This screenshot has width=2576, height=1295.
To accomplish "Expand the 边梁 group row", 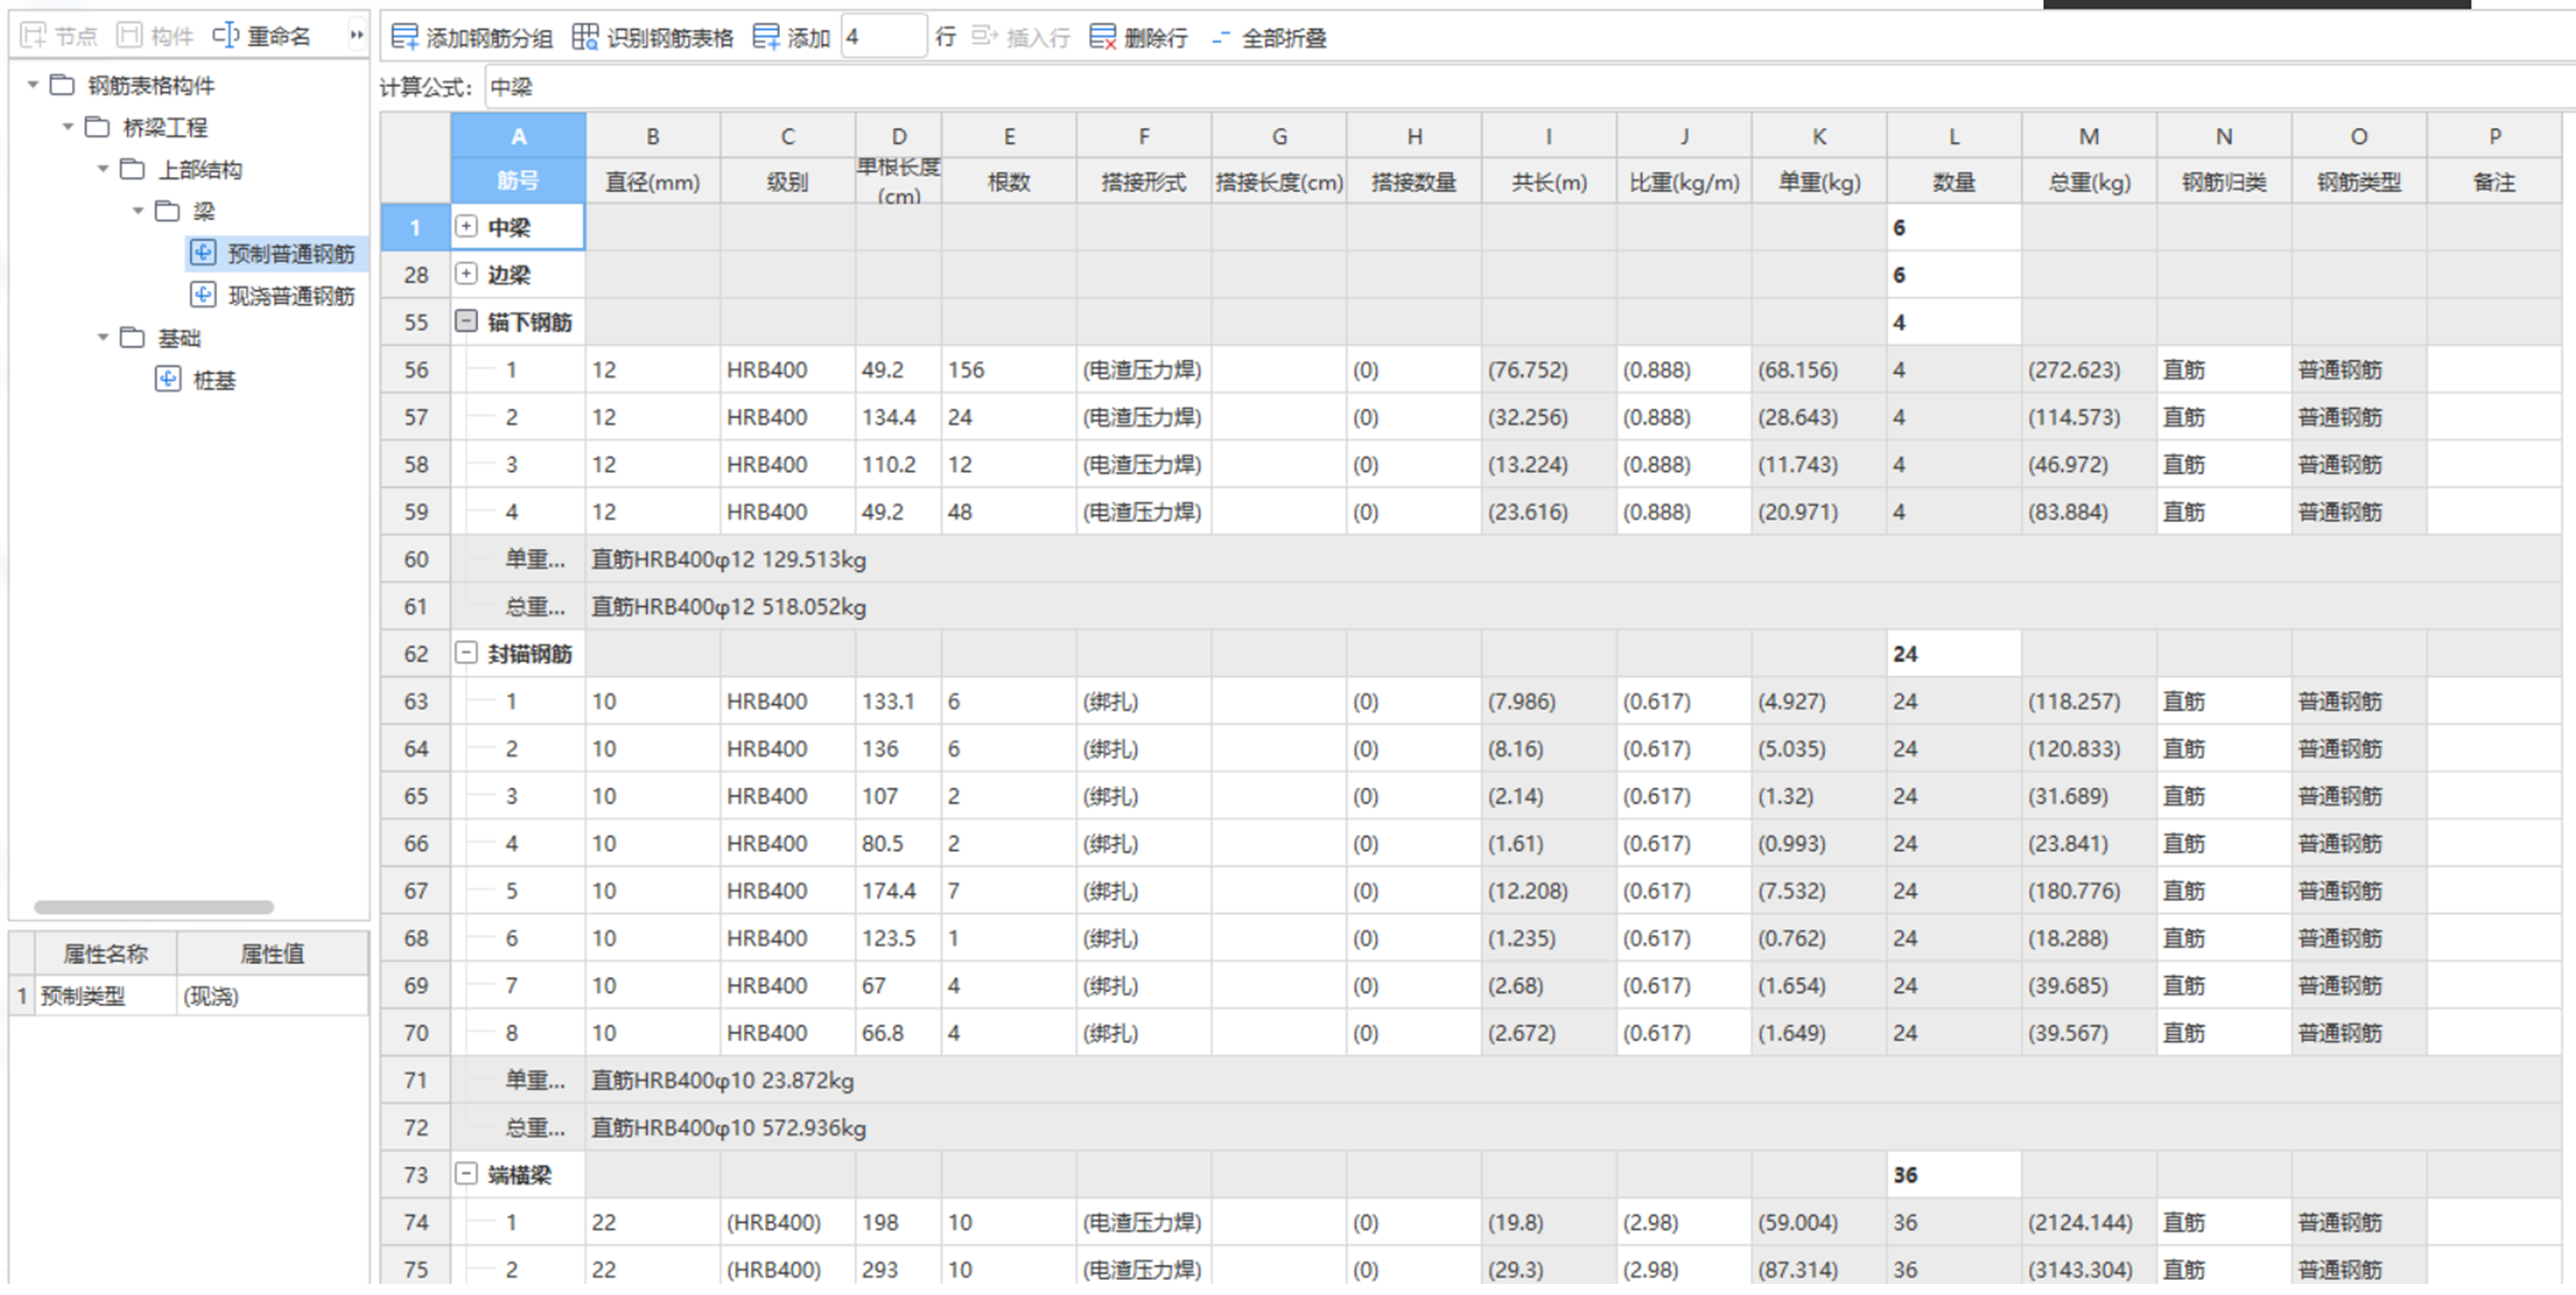I will click(x=466, y=273).
